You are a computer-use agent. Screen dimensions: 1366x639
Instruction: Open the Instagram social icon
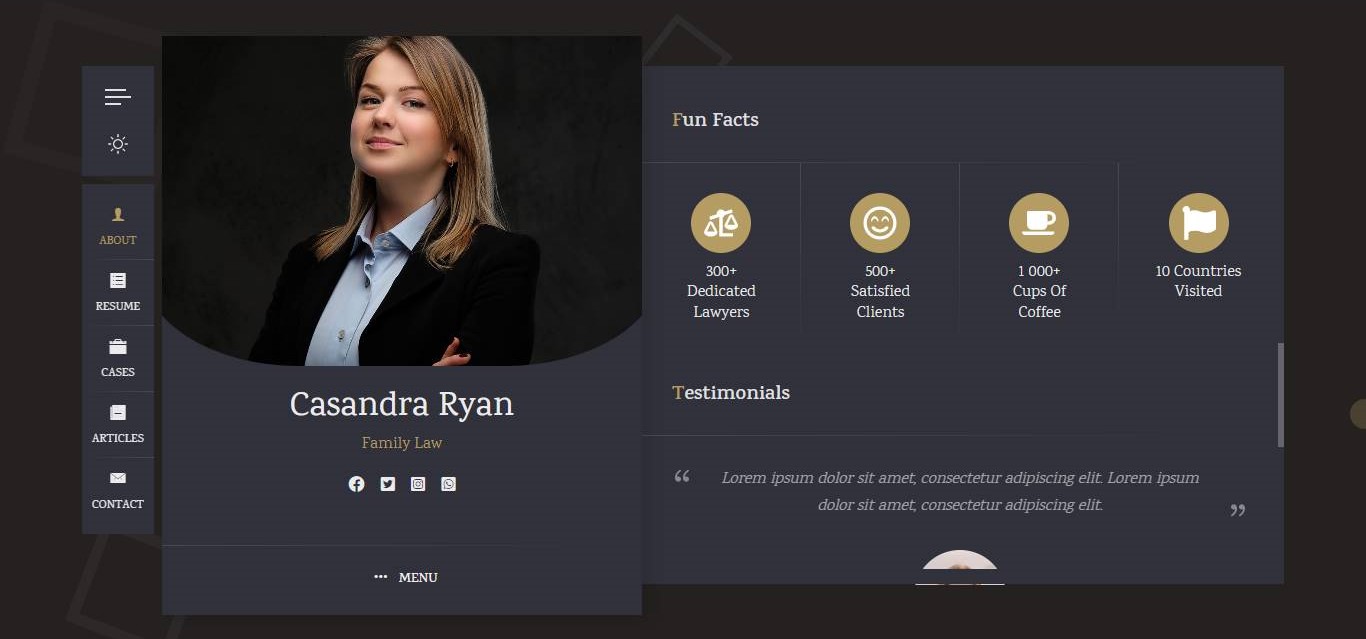(x=418, y=484)
